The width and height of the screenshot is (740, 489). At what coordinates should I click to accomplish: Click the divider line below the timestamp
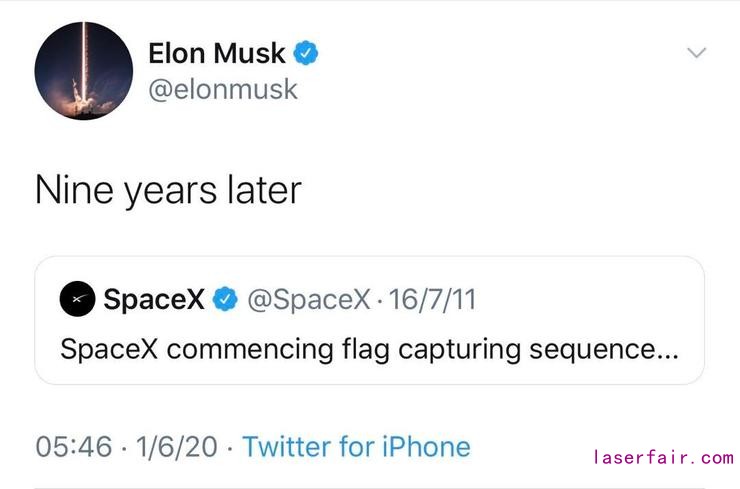click(x=370, y=488)
